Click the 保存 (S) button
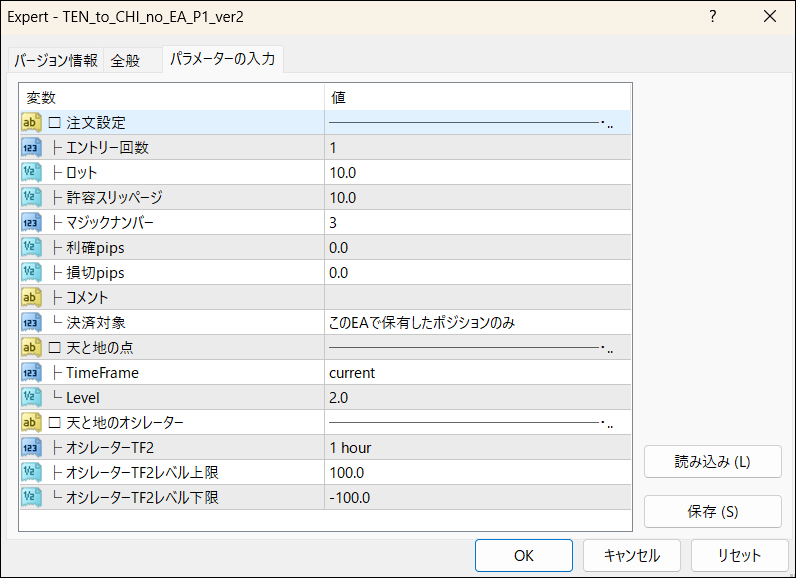796x578 pixels. click(x=712, y=511)
